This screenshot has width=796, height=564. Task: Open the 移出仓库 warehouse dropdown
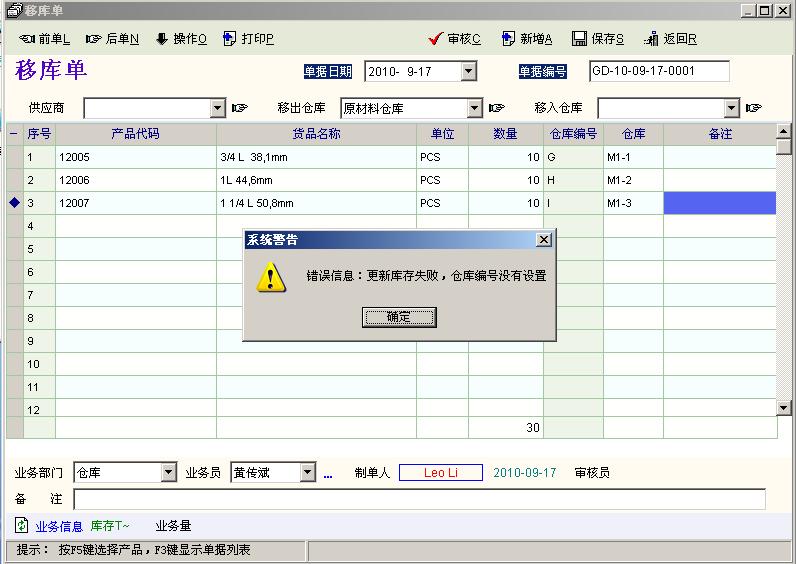pyautogui.click(x=475, y=108)
